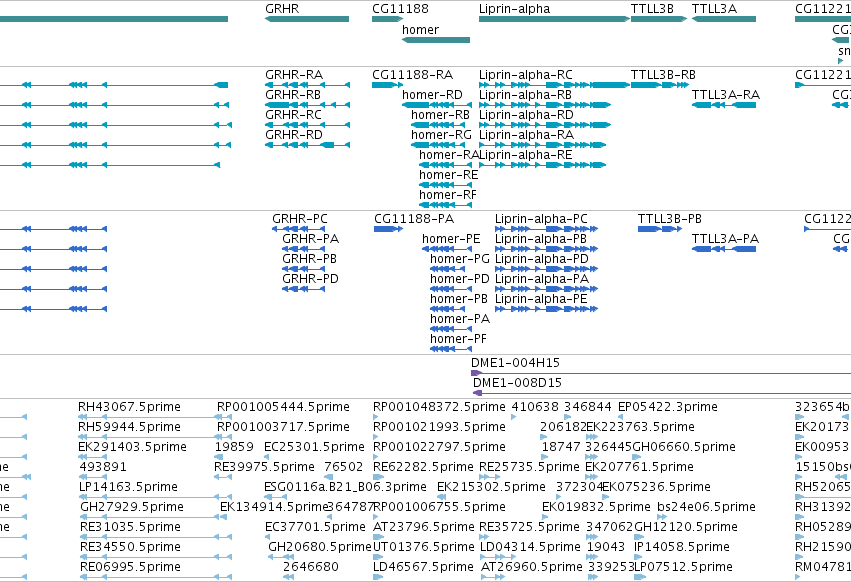Screen dimensions: 851x582
Task: Click the CG11188-PA protein feature
Action: point(389,230)
